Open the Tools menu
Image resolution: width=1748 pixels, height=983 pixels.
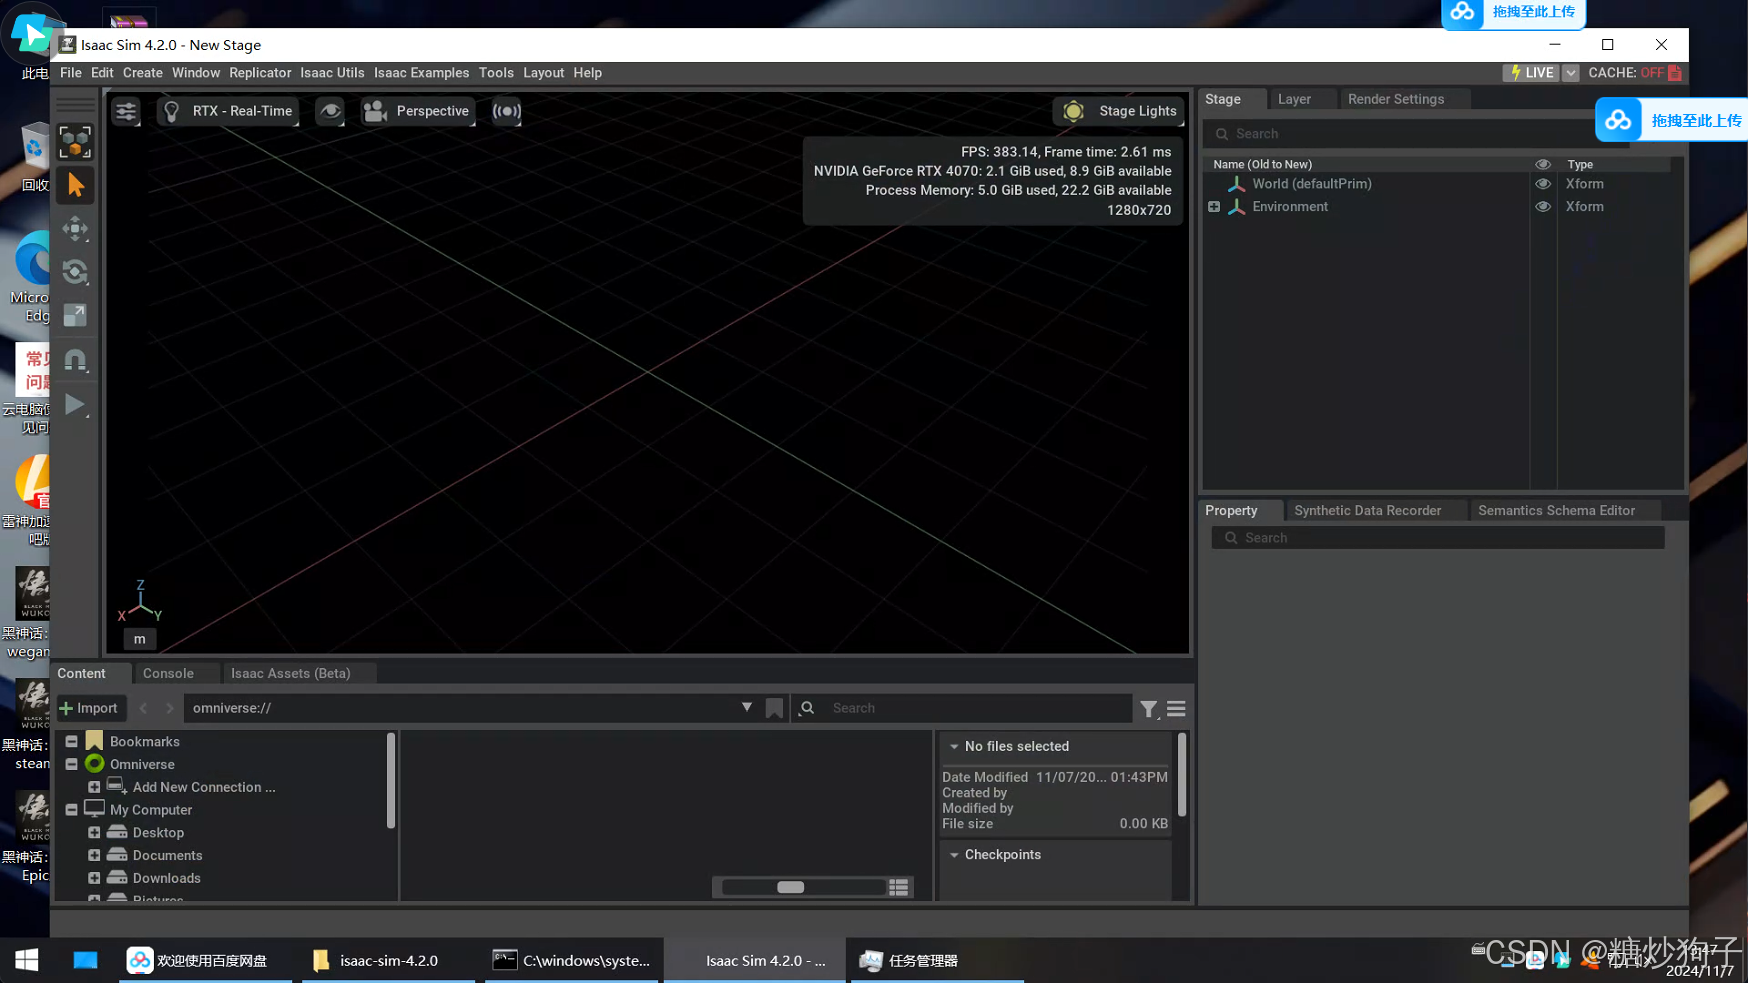(x=496, y=73)
